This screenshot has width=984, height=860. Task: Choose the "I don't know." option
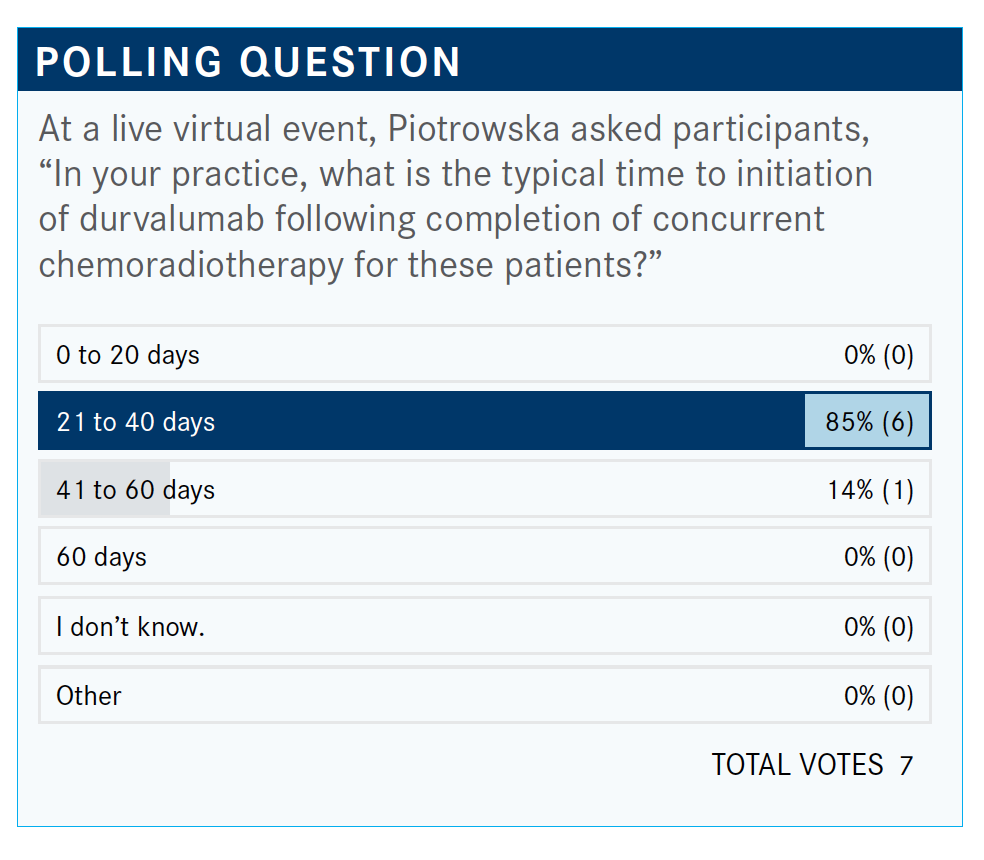(x=130, y=627)
